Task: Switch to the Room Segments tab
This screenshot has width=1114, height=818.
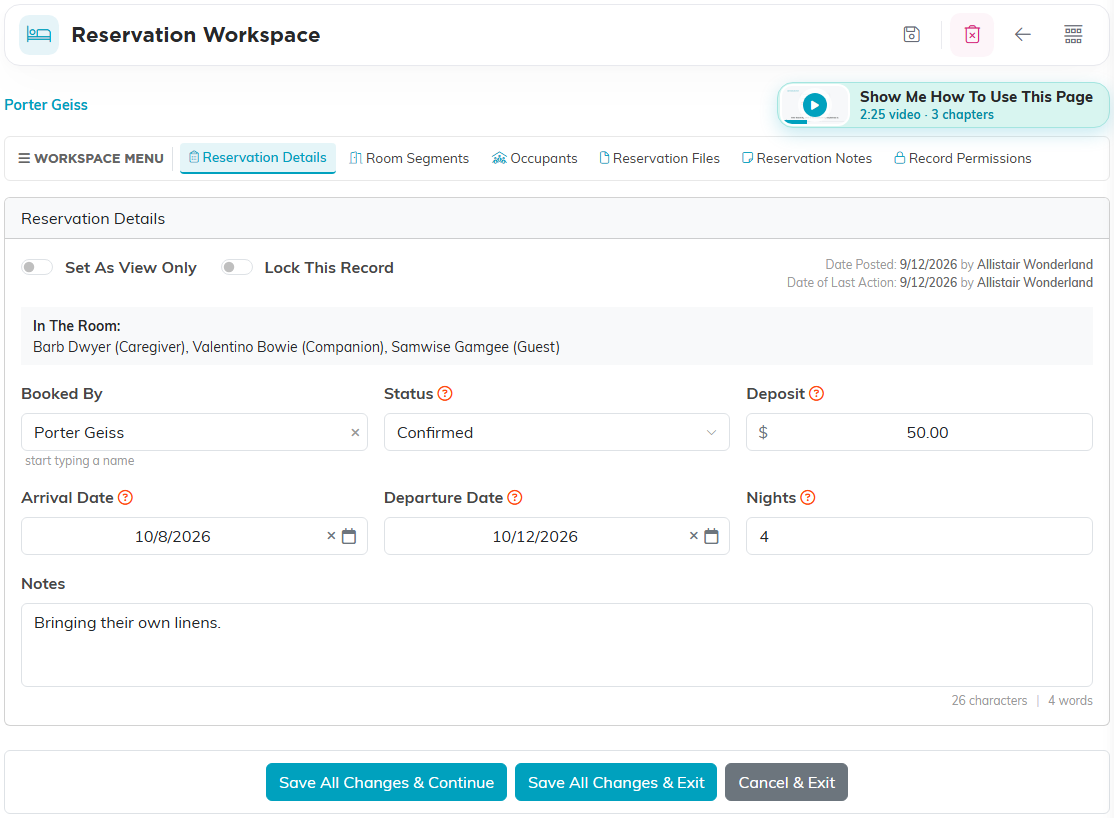Action: 409,158
